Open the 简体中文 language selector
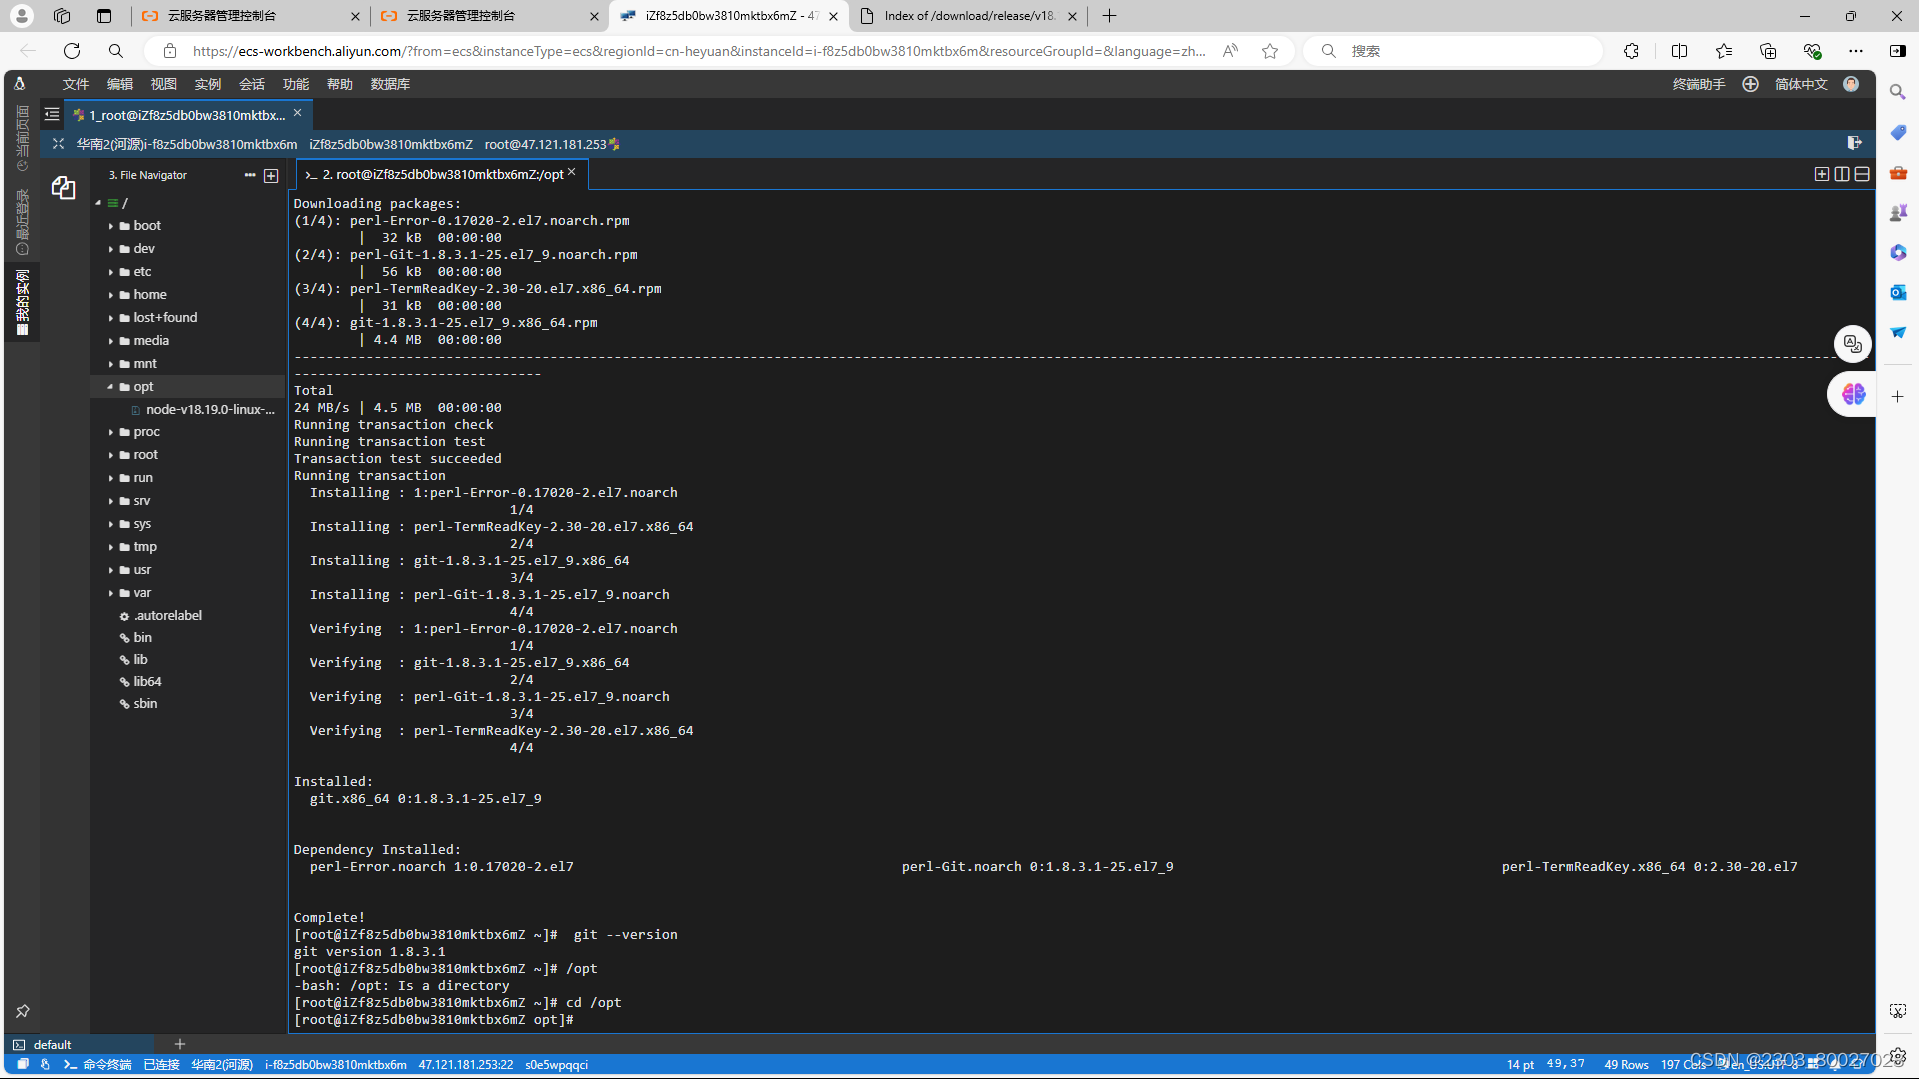Screen dimensions: 1919x1079 tap(1801, 84)
